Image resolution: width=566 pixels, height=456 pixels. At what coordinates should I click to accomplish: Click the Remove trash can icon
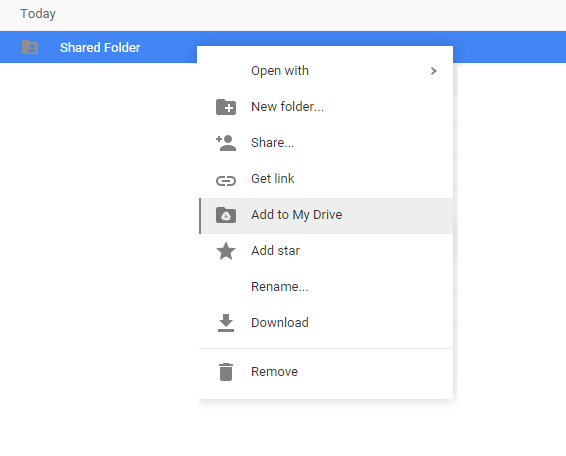pos(226,372)
